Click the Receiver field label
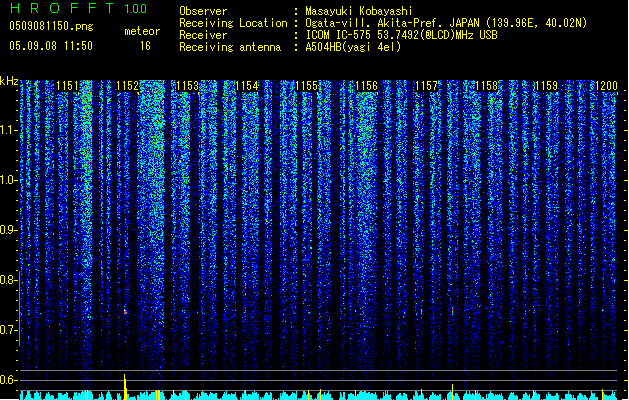Viewport: 629px width, 400px height. click(203, 35)
